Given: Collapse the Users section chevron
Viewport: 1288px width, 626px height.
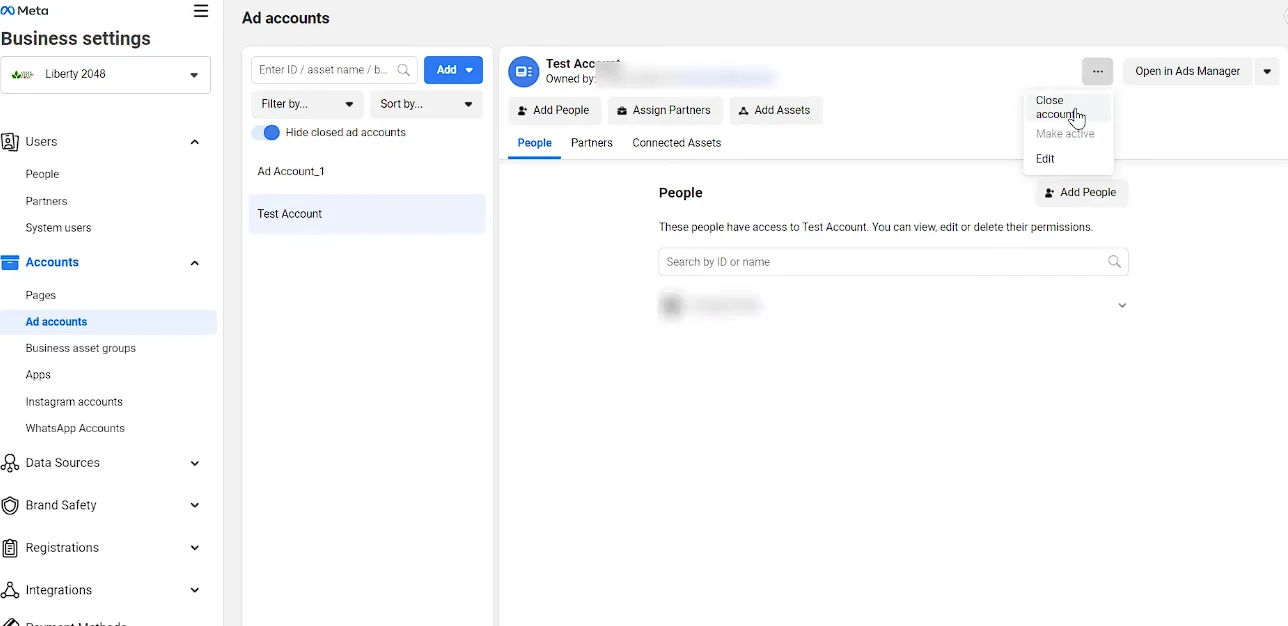Looking at the screenshot, I should (x=195, y=142).
